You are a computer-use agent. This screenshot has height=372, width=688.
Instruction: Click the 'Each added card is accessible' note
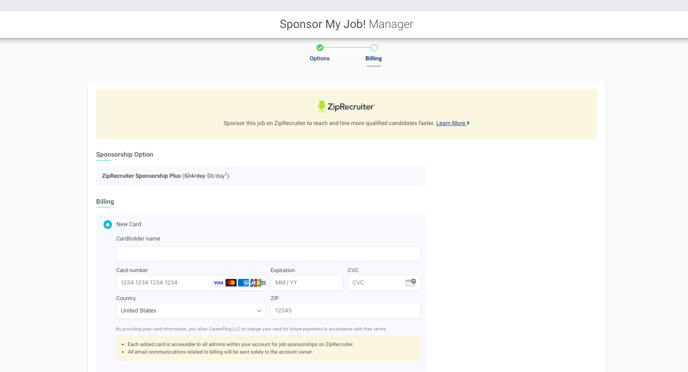[240, 344]
